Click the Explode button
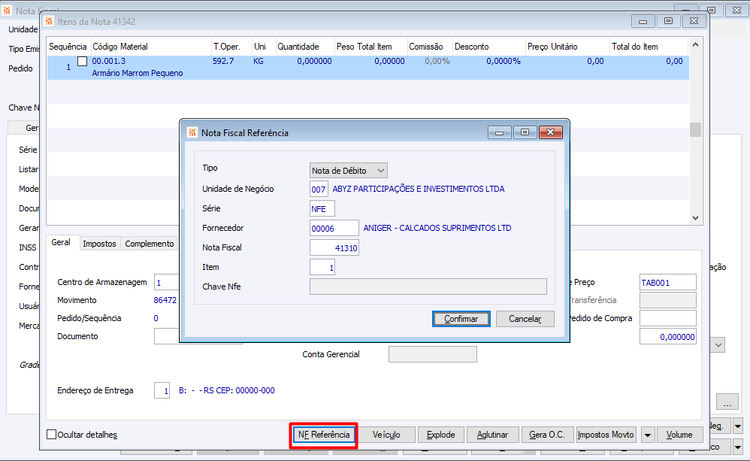 pos(441,435)
